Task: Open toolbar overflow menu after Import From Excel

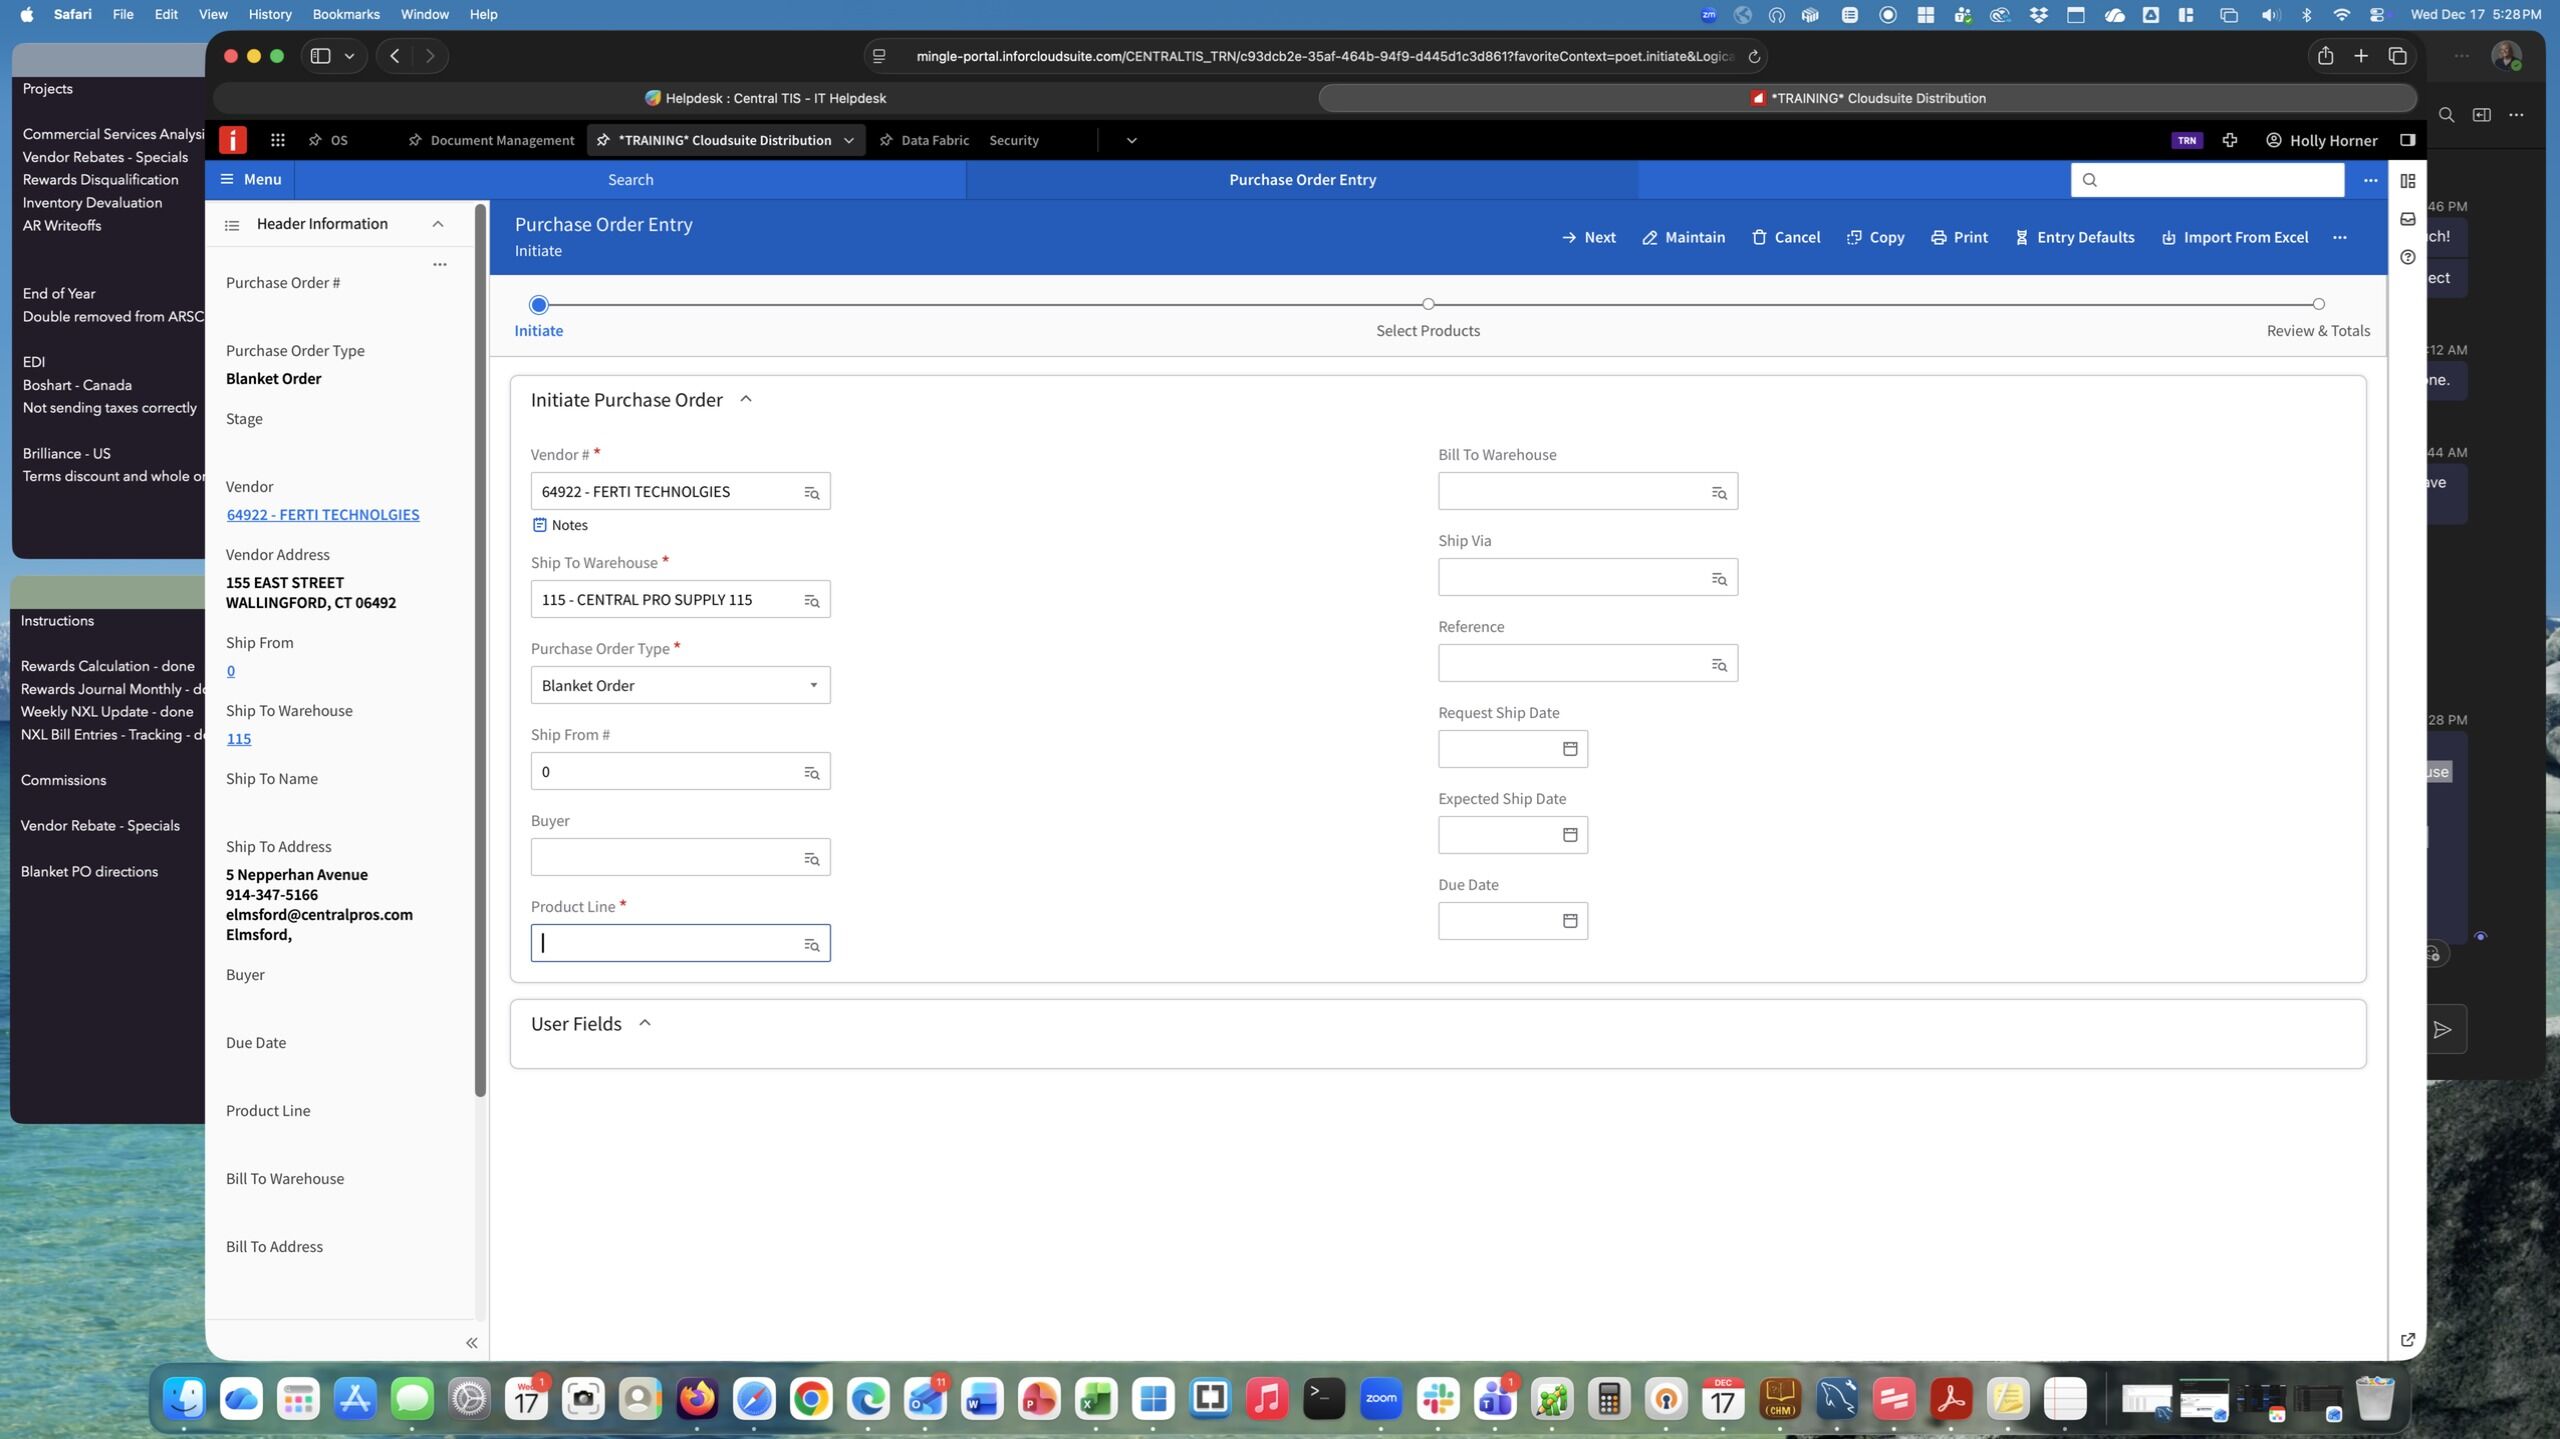Action: pos(2339,238)
